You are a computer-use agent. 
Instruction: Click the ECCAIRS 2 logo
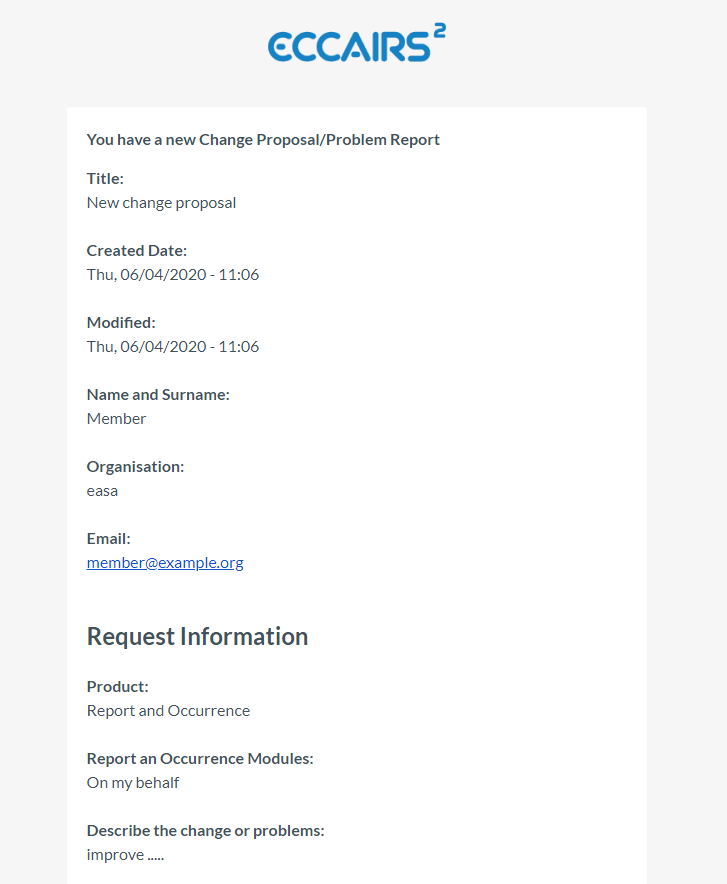[x=357, y=42]
